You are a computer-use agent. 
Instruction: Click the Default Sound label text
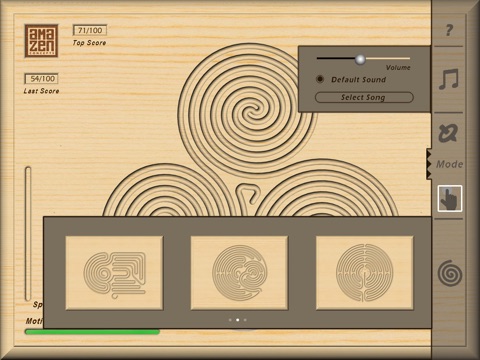359,80
